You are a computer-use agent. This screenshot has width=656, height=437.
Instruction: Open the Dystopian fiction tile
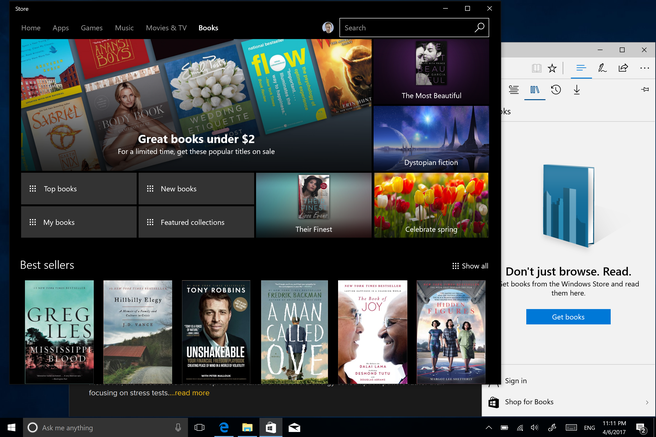pos(431,138)
